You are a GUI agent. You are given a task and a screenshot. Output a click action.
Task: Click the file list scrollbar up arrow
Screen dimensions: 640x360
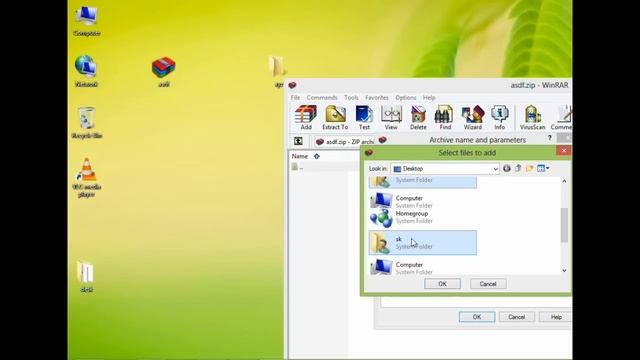(564, 181)
